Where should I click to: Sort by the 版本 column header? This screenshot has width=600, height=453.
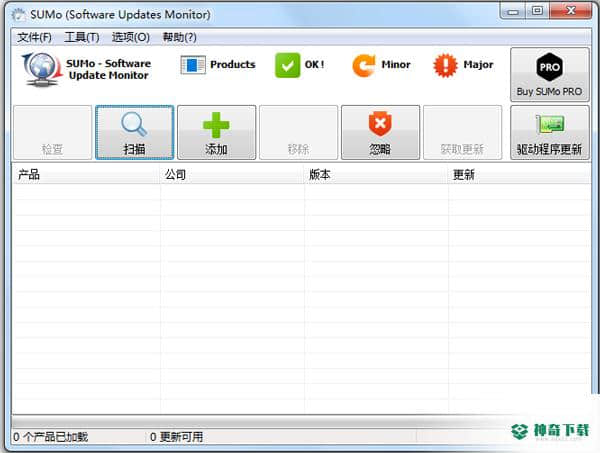click(x=376, y=175)
